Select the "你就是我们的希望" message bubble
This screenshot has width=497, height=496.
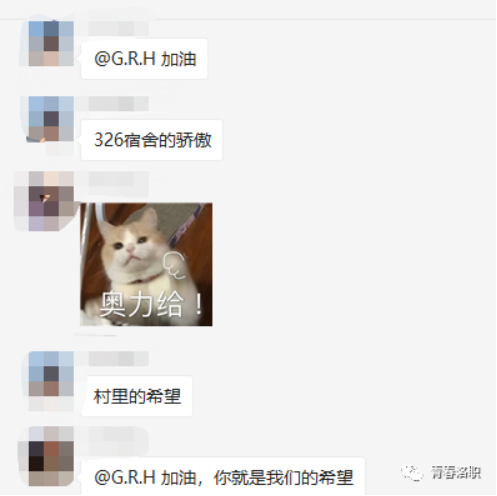click(223, 477)
